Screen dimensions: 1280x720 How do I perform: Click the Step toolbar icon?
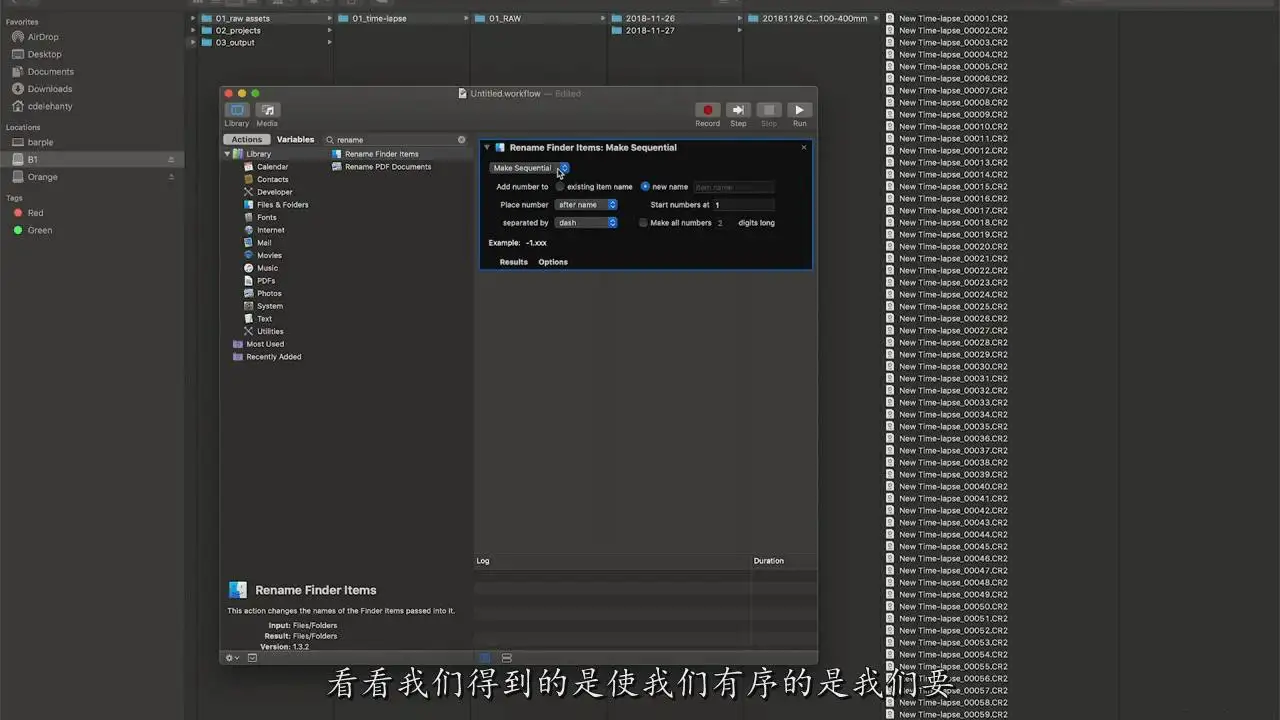pyautogui.click(x=738, y=110)
